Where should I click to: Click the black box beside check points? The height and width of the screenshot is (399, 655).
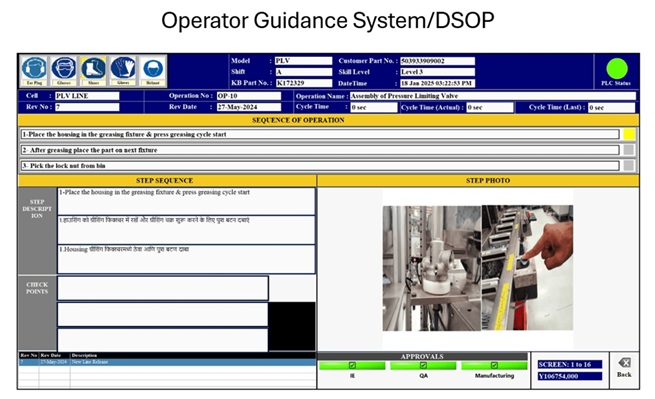(292, 326)
